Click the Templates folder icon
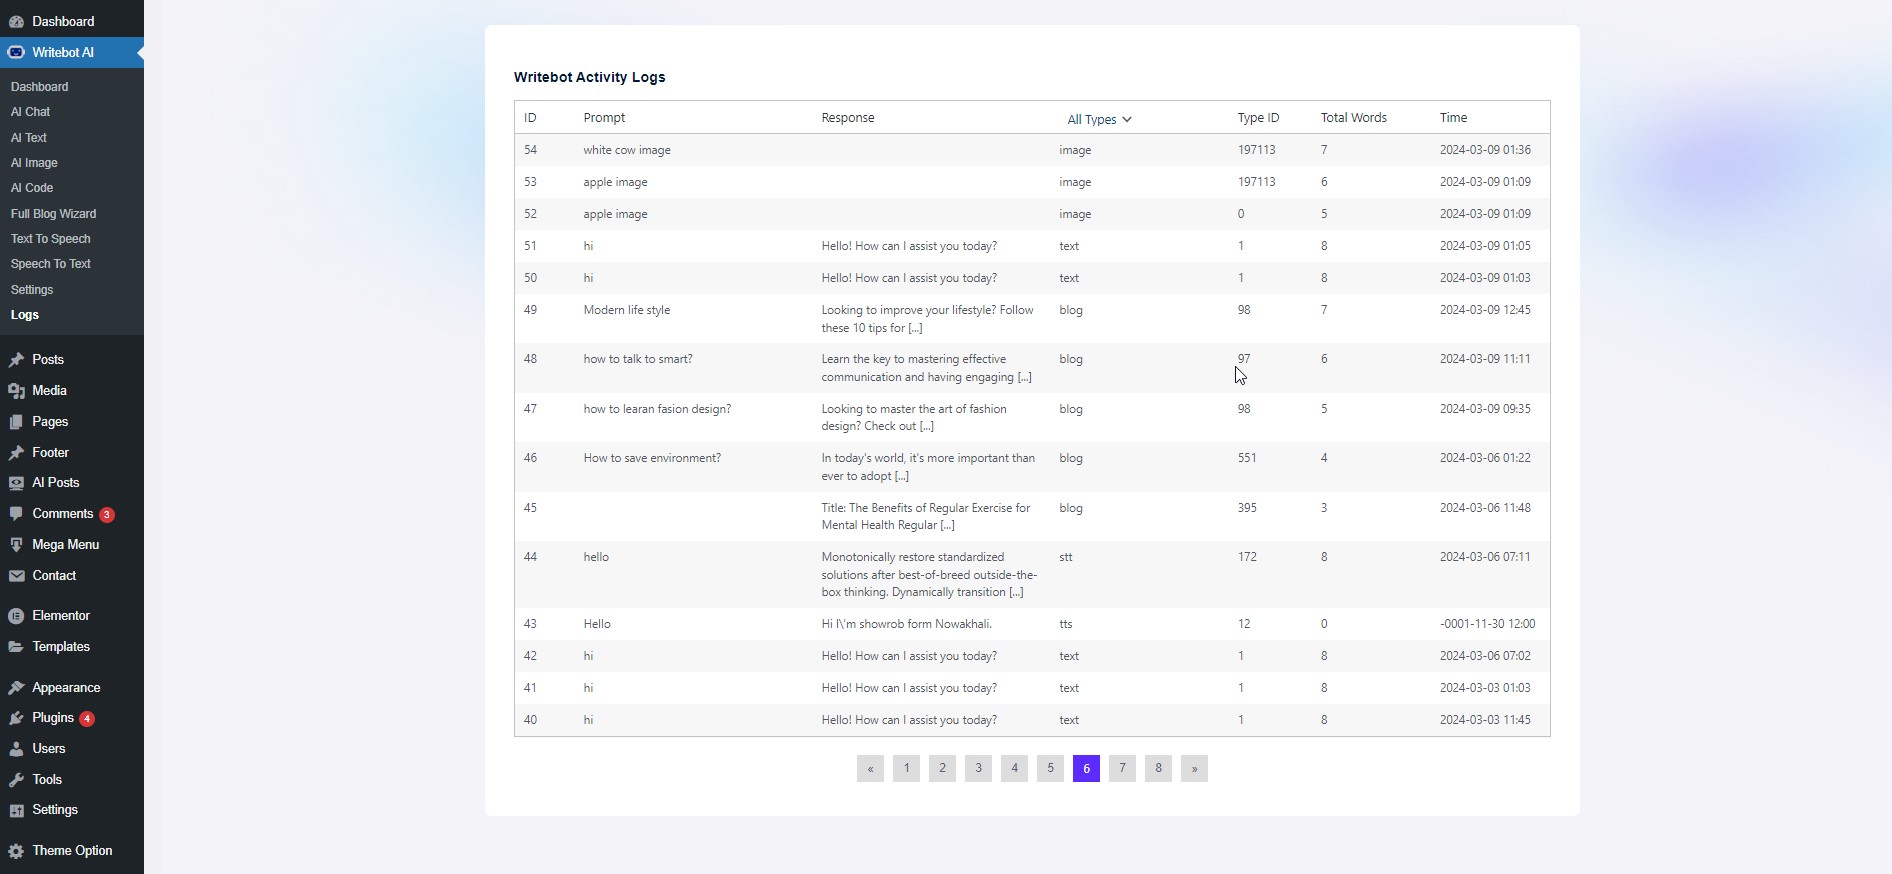 pyautogui.click(x=16, y=647)
